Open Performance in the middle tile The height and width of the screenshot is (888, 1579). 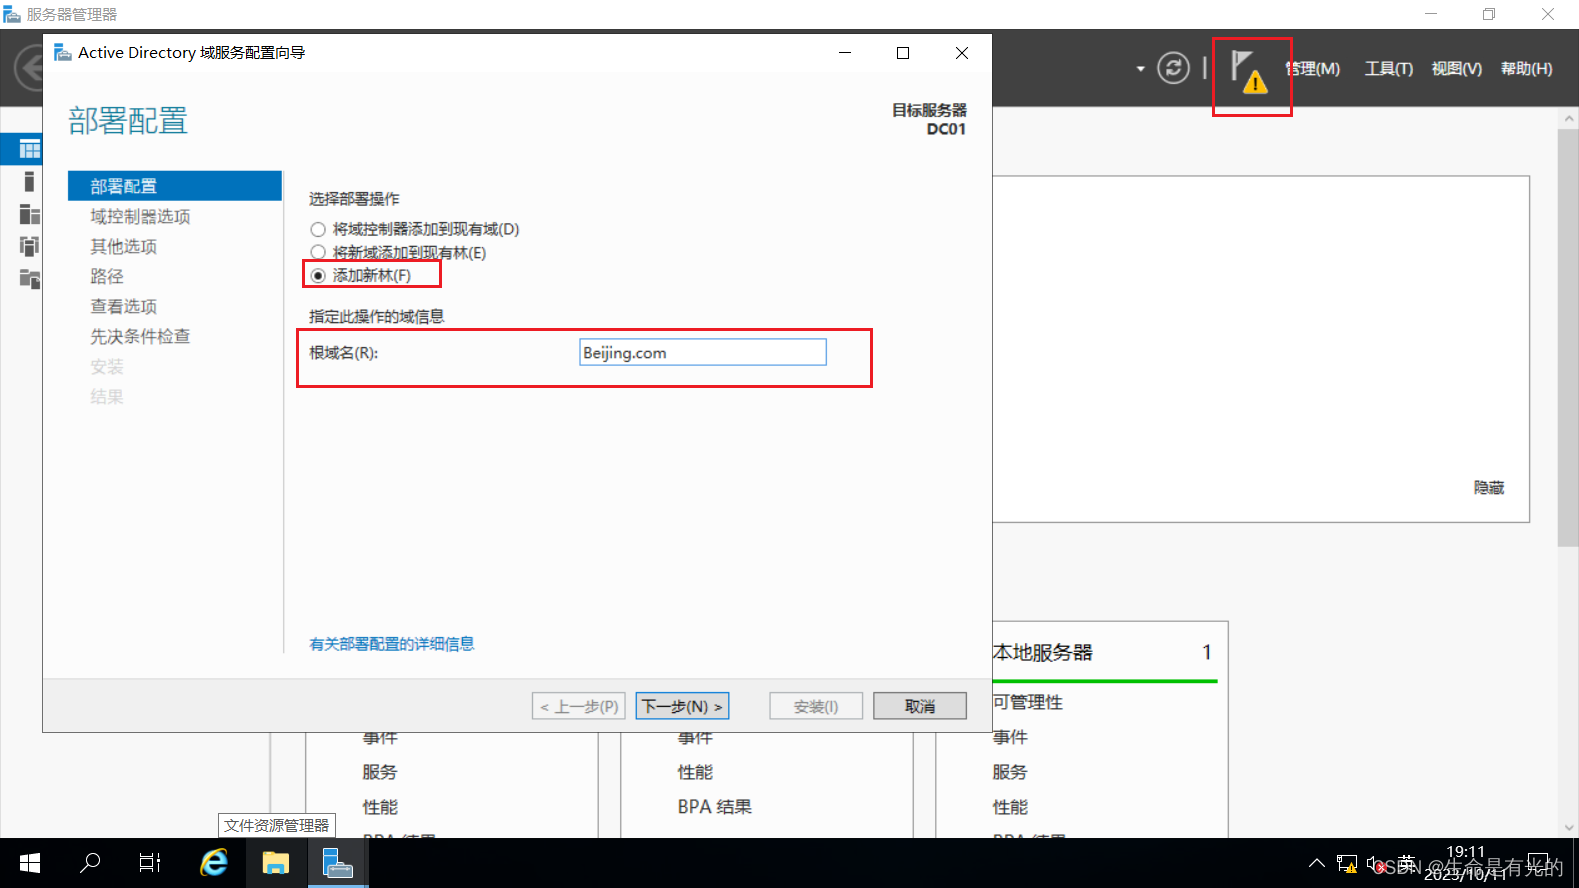(695, 772)
